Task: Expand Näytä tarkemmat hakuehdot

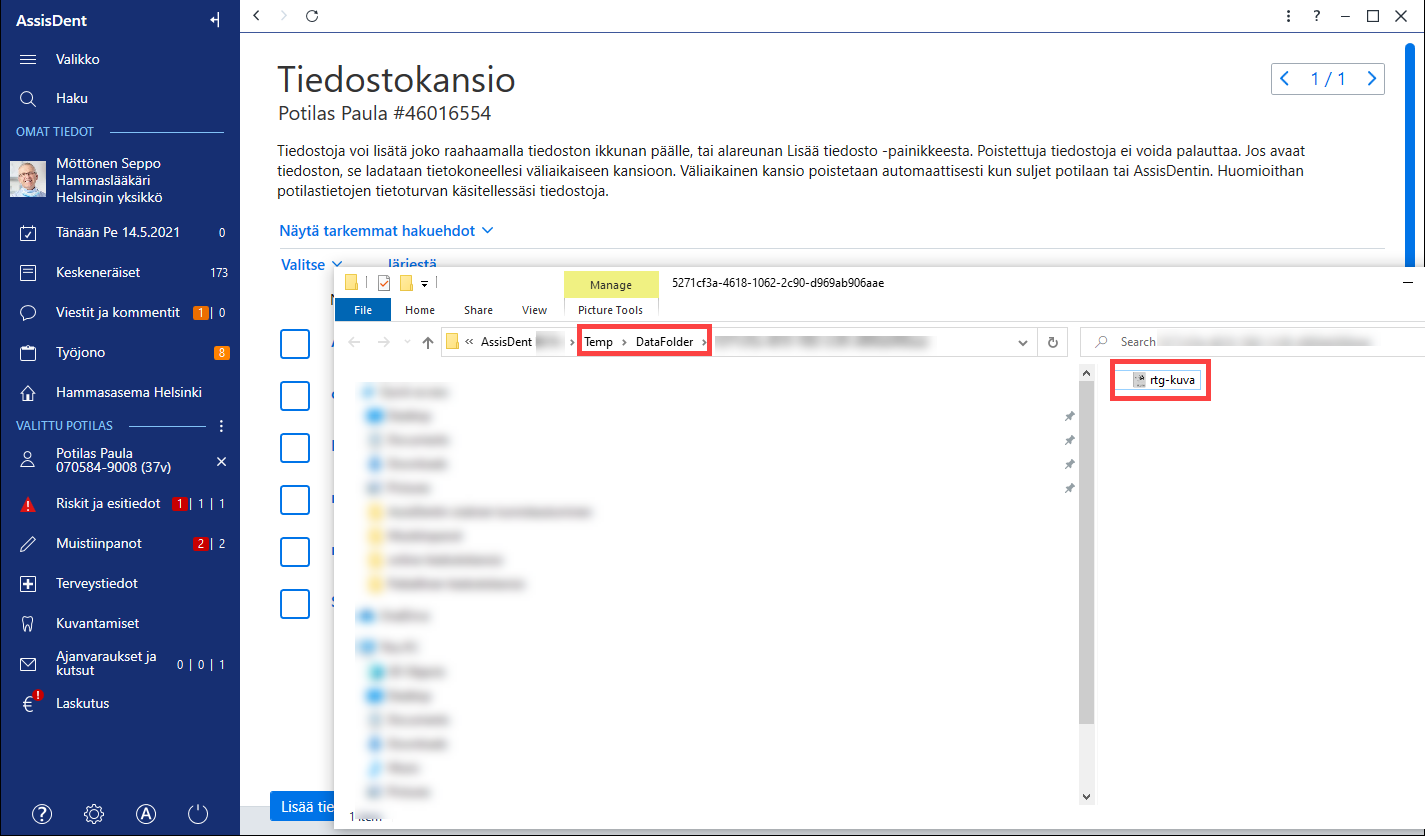Action: [387, 231]
